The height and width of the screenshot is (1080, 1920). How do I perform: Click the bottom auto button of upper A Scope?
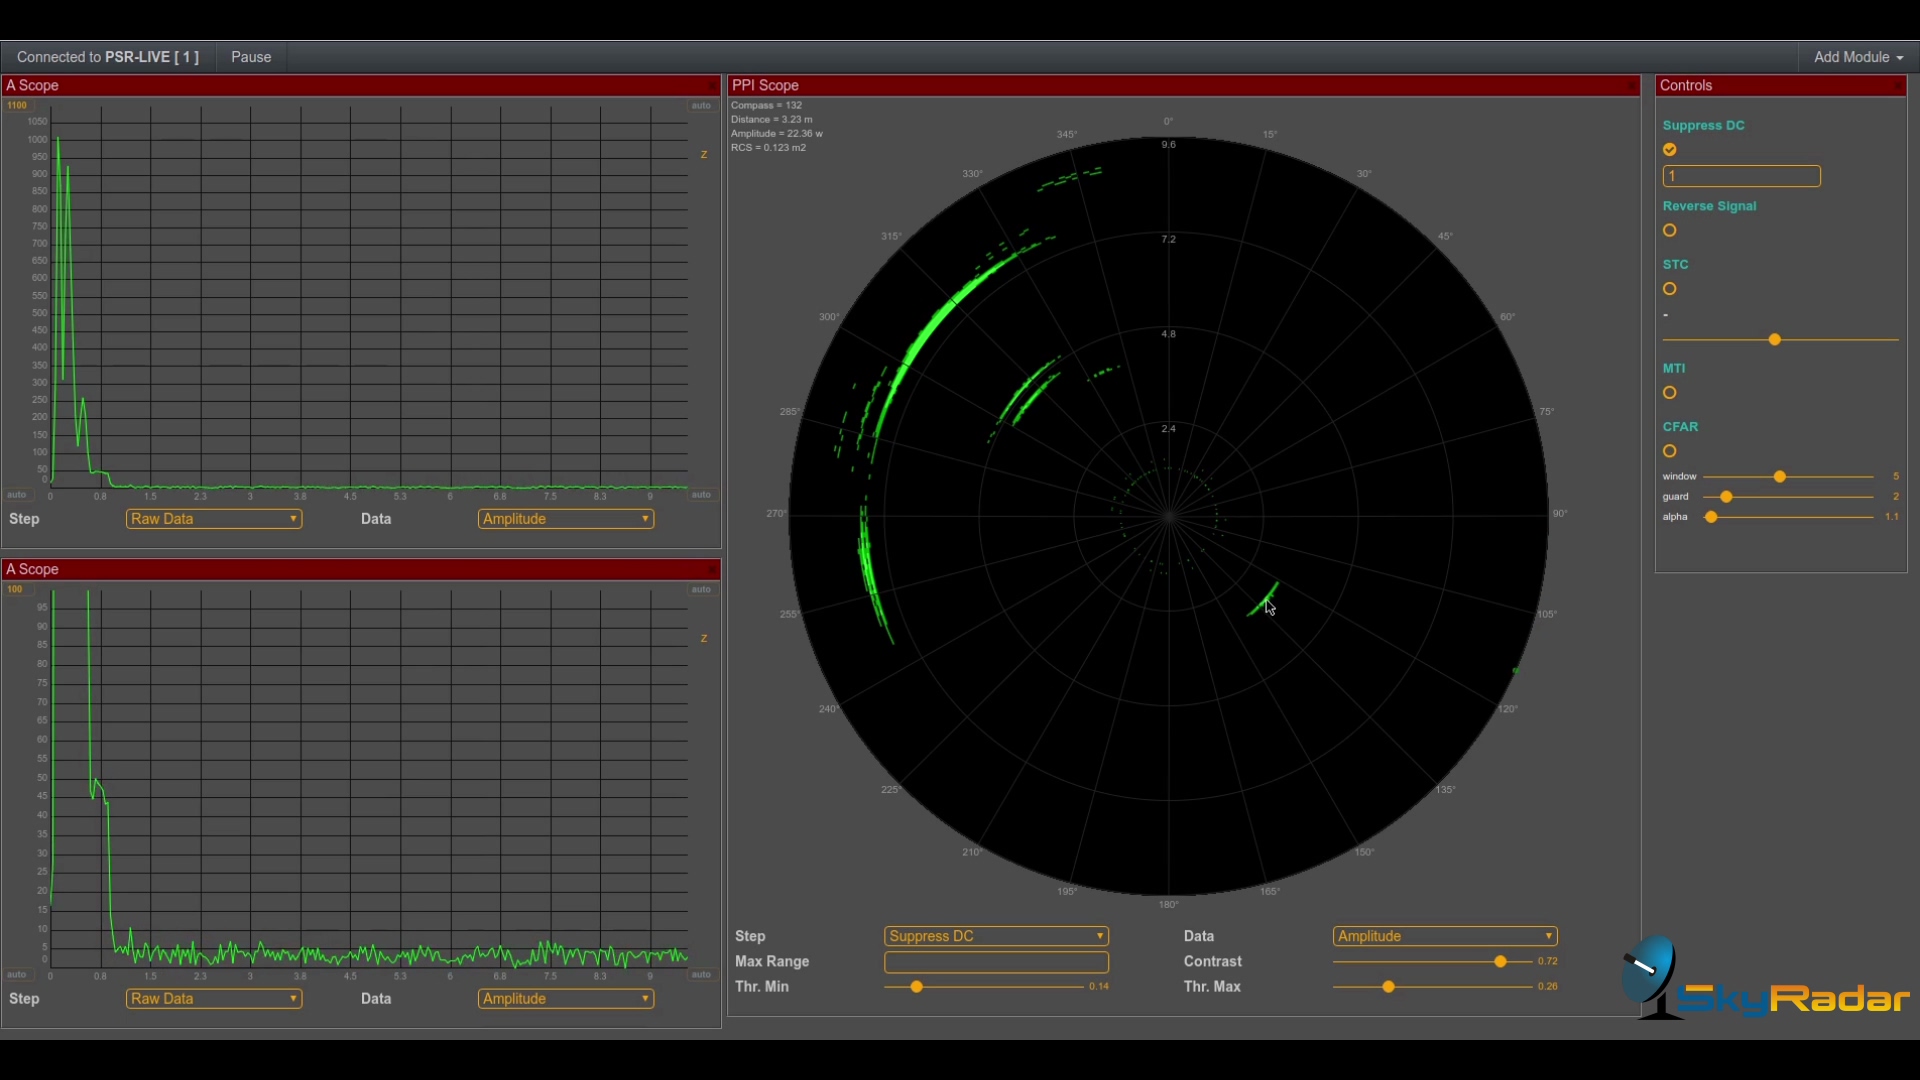tap(701, 495)
